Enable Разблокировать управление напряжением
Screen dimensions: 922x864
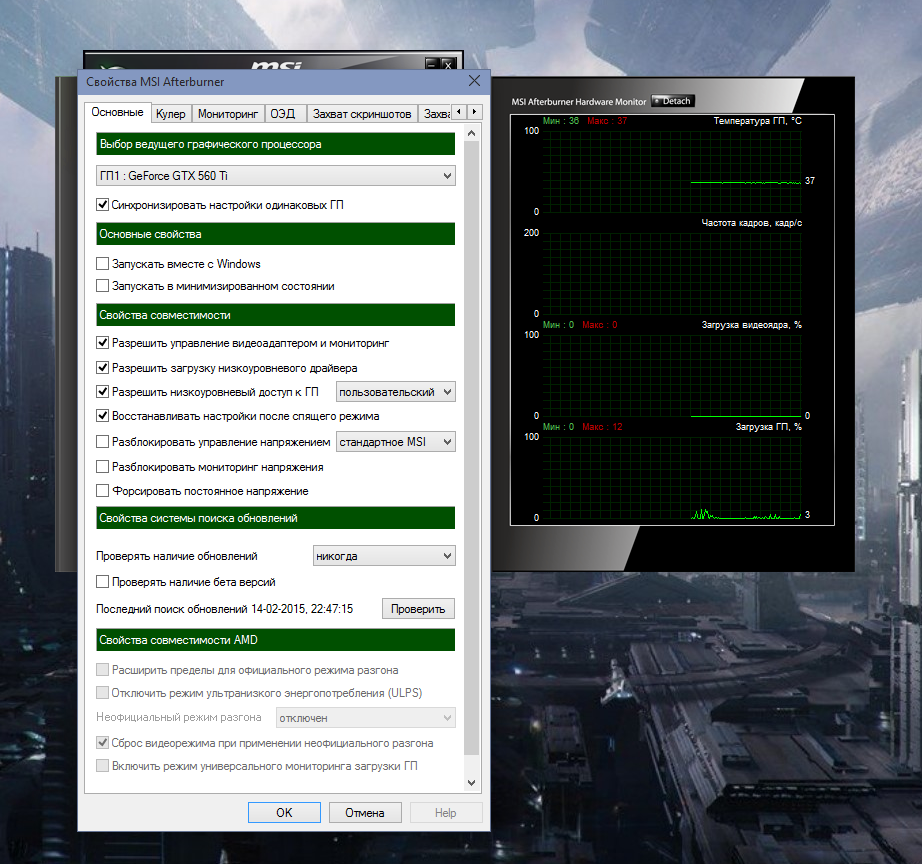pos(102,442)
